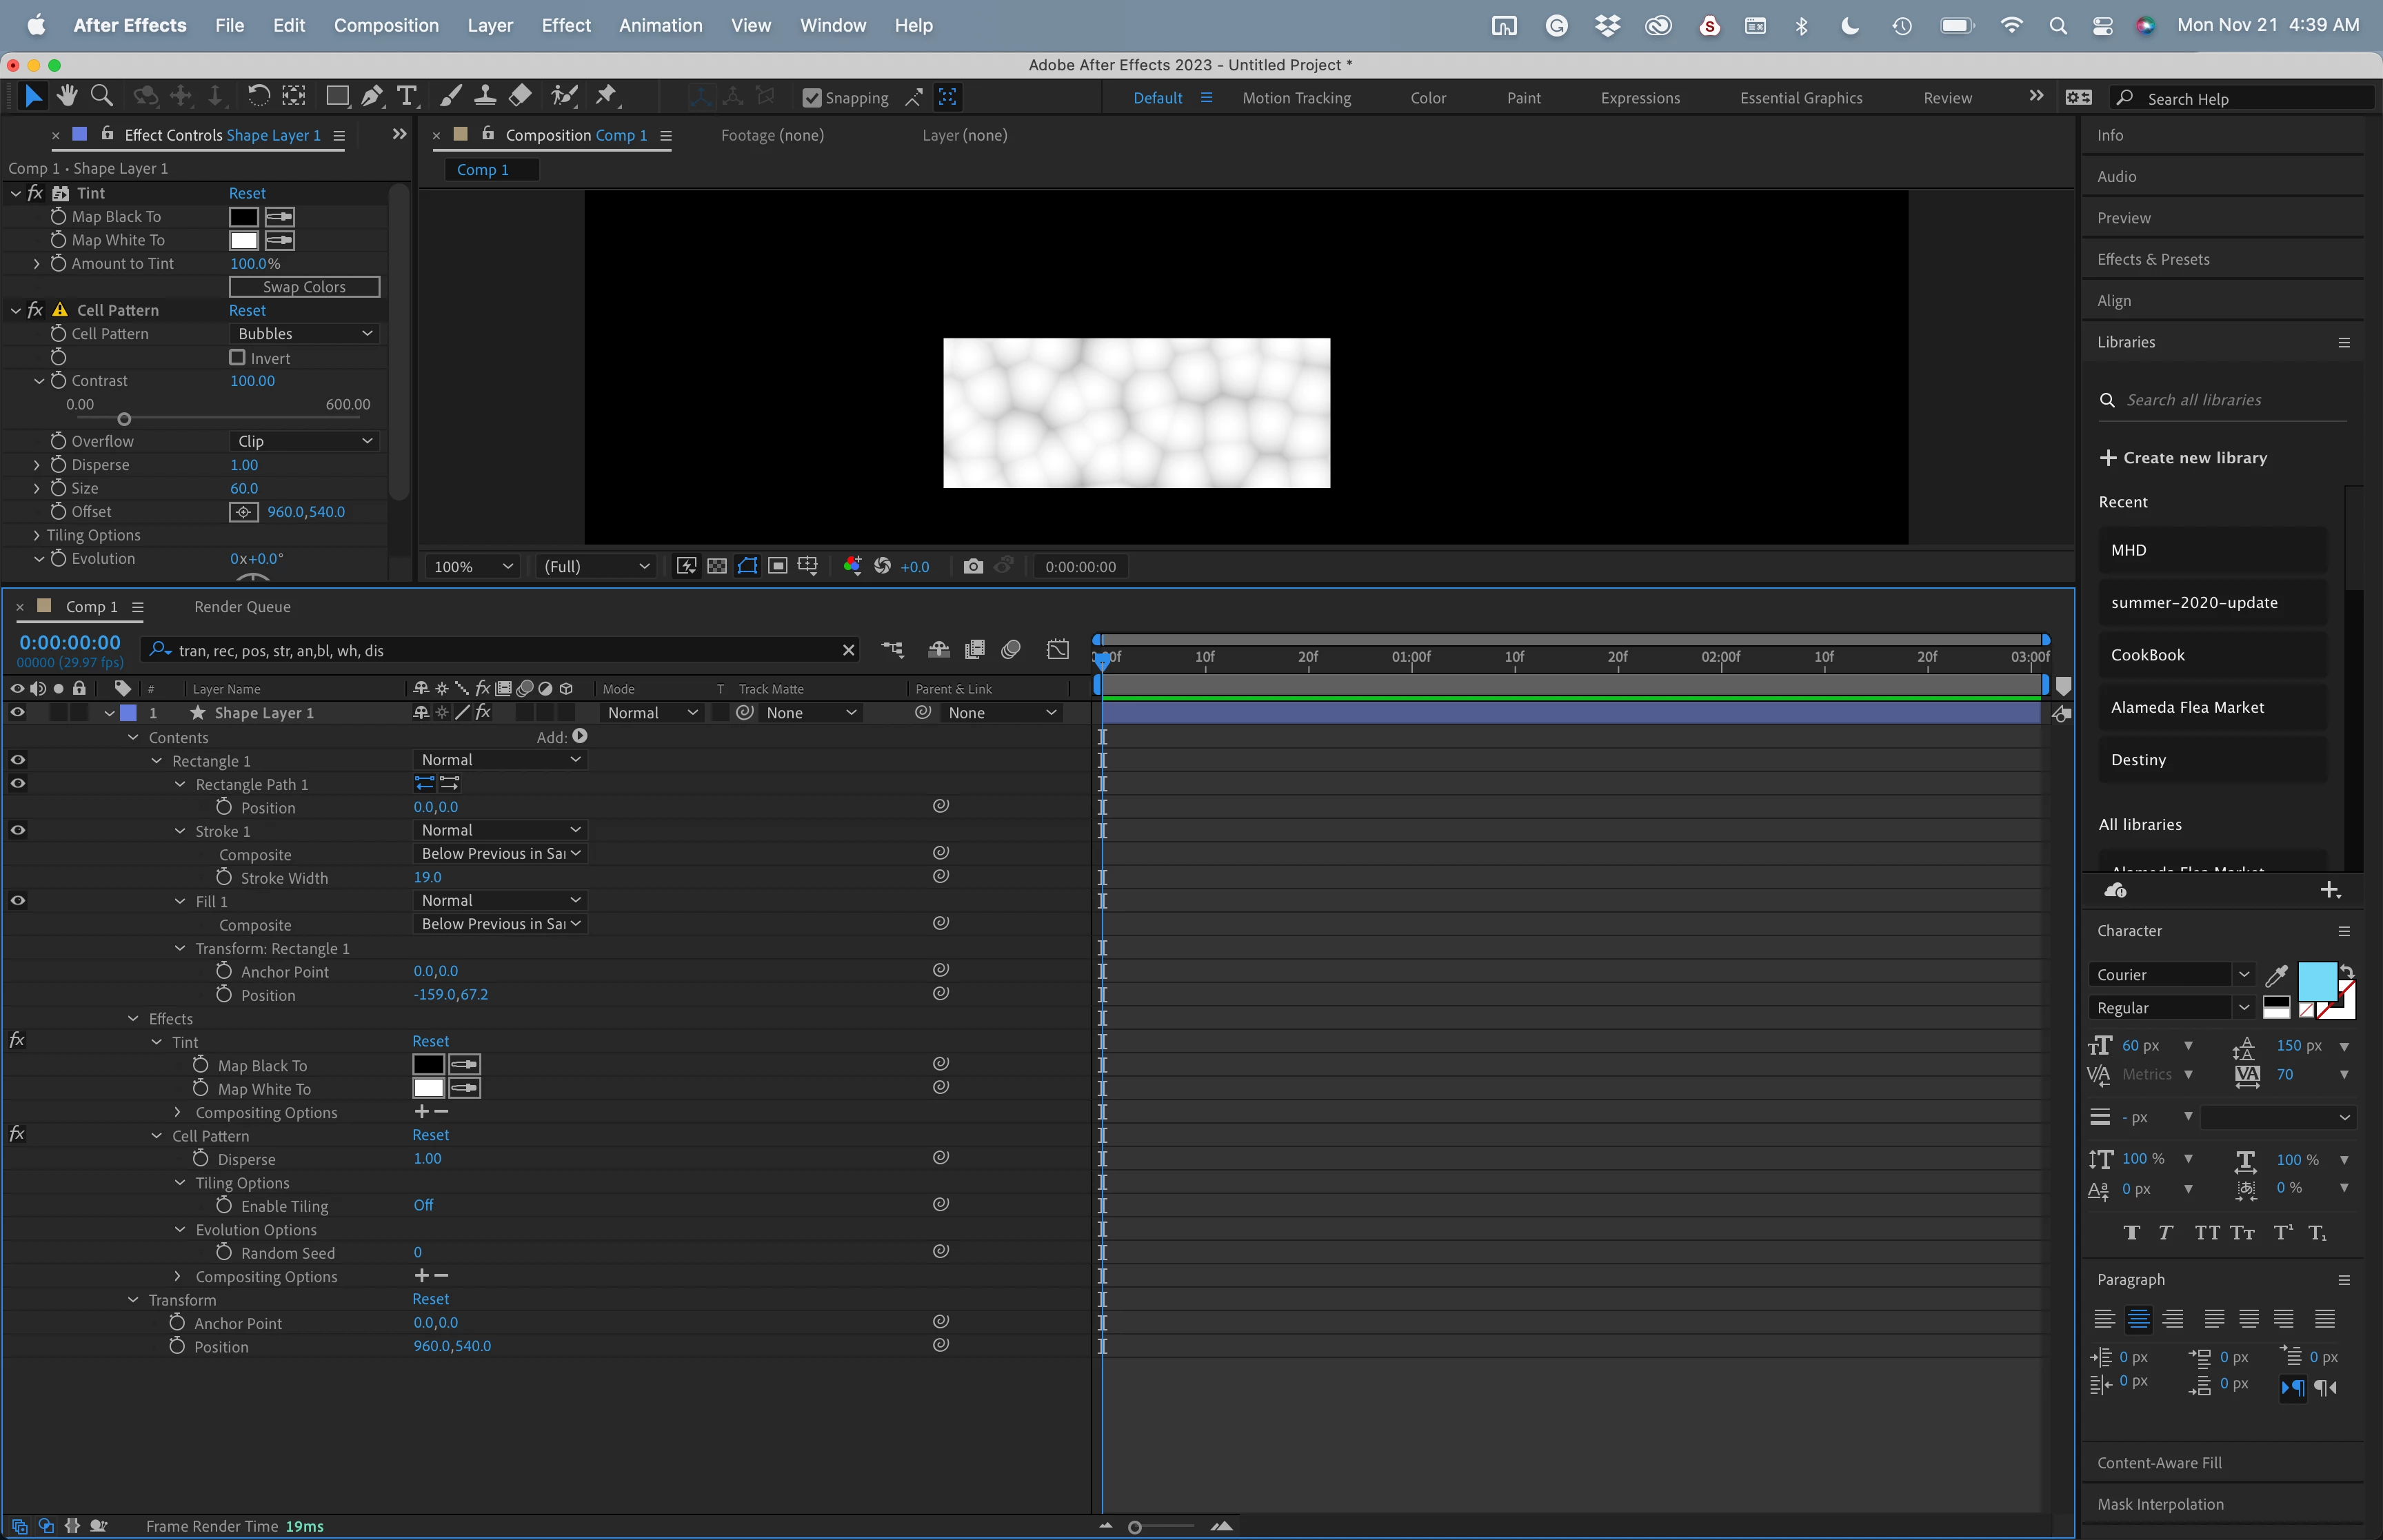This screenshot has width=2383, height=1540.
Task: Toggle transparency grid in viewer
Action: [x=717, y=566]
